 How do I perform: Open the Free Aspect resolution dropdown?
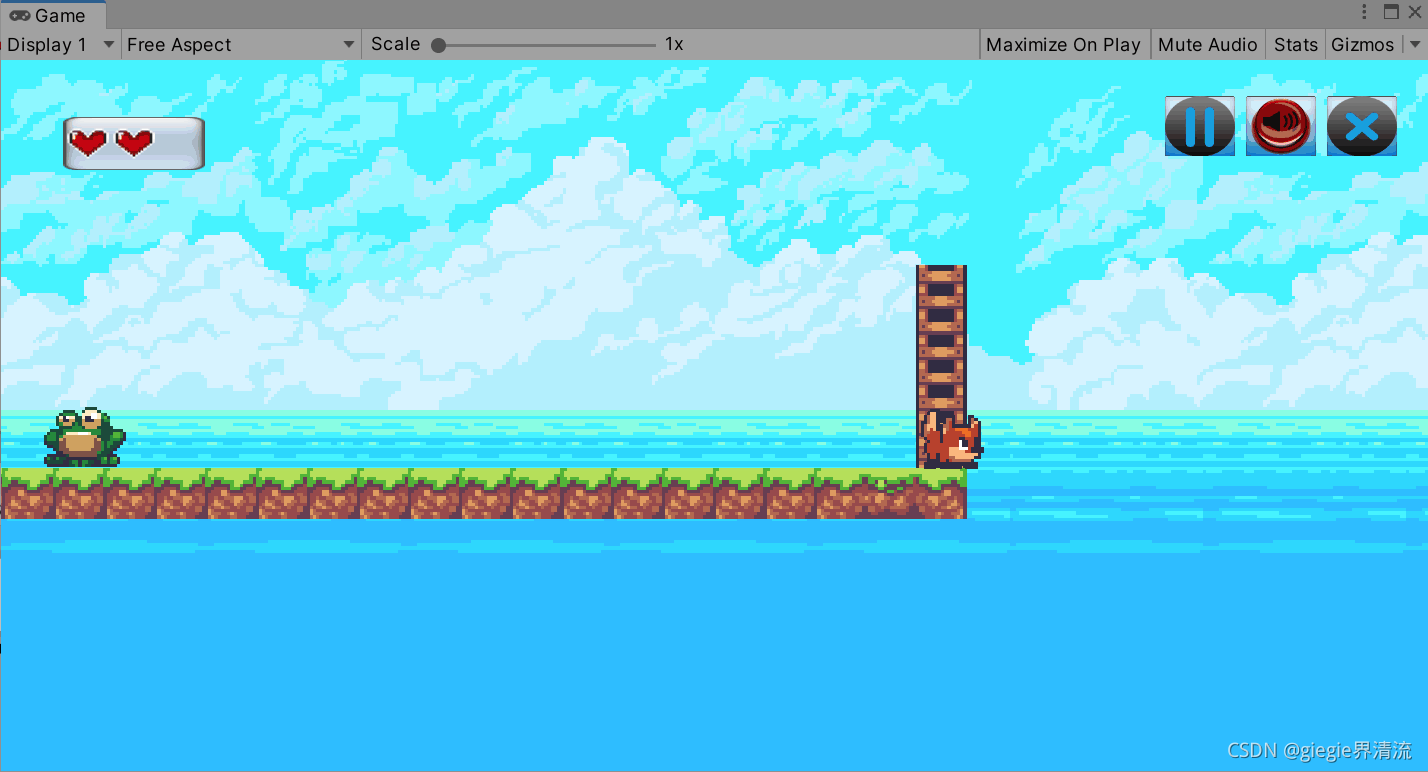(241, 44)
